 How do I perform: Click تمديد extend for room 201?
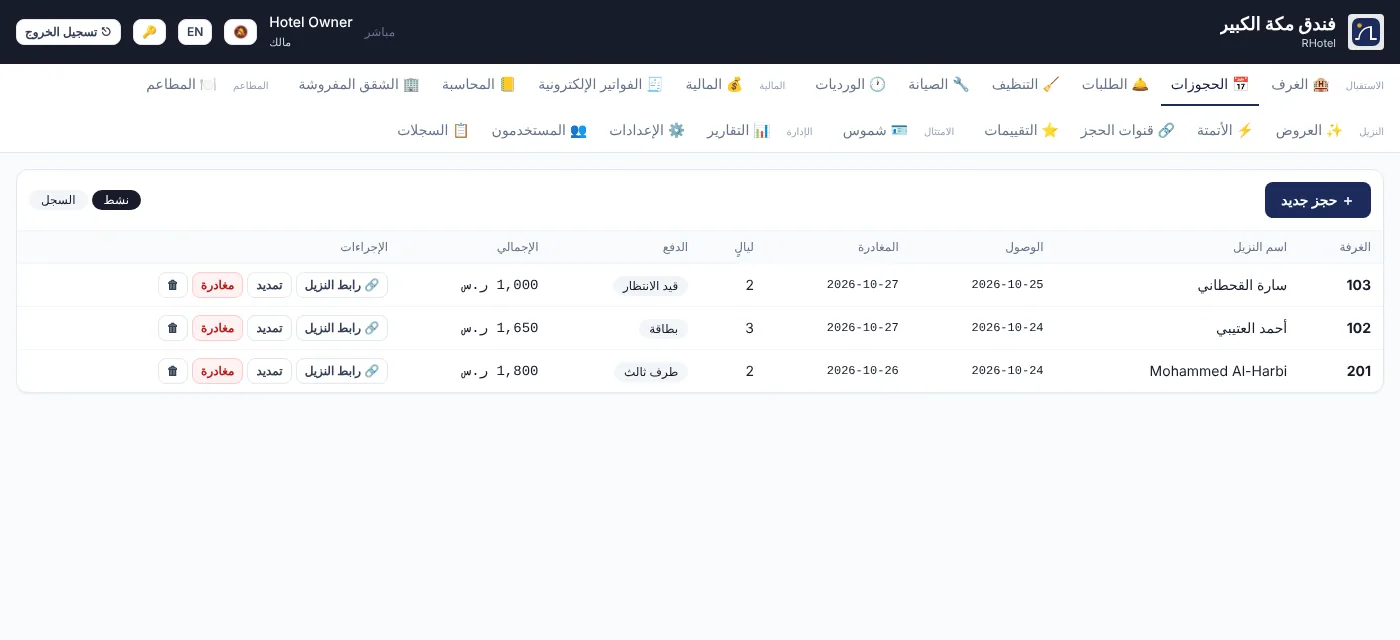pyautogui.click(x=269, y=371)
